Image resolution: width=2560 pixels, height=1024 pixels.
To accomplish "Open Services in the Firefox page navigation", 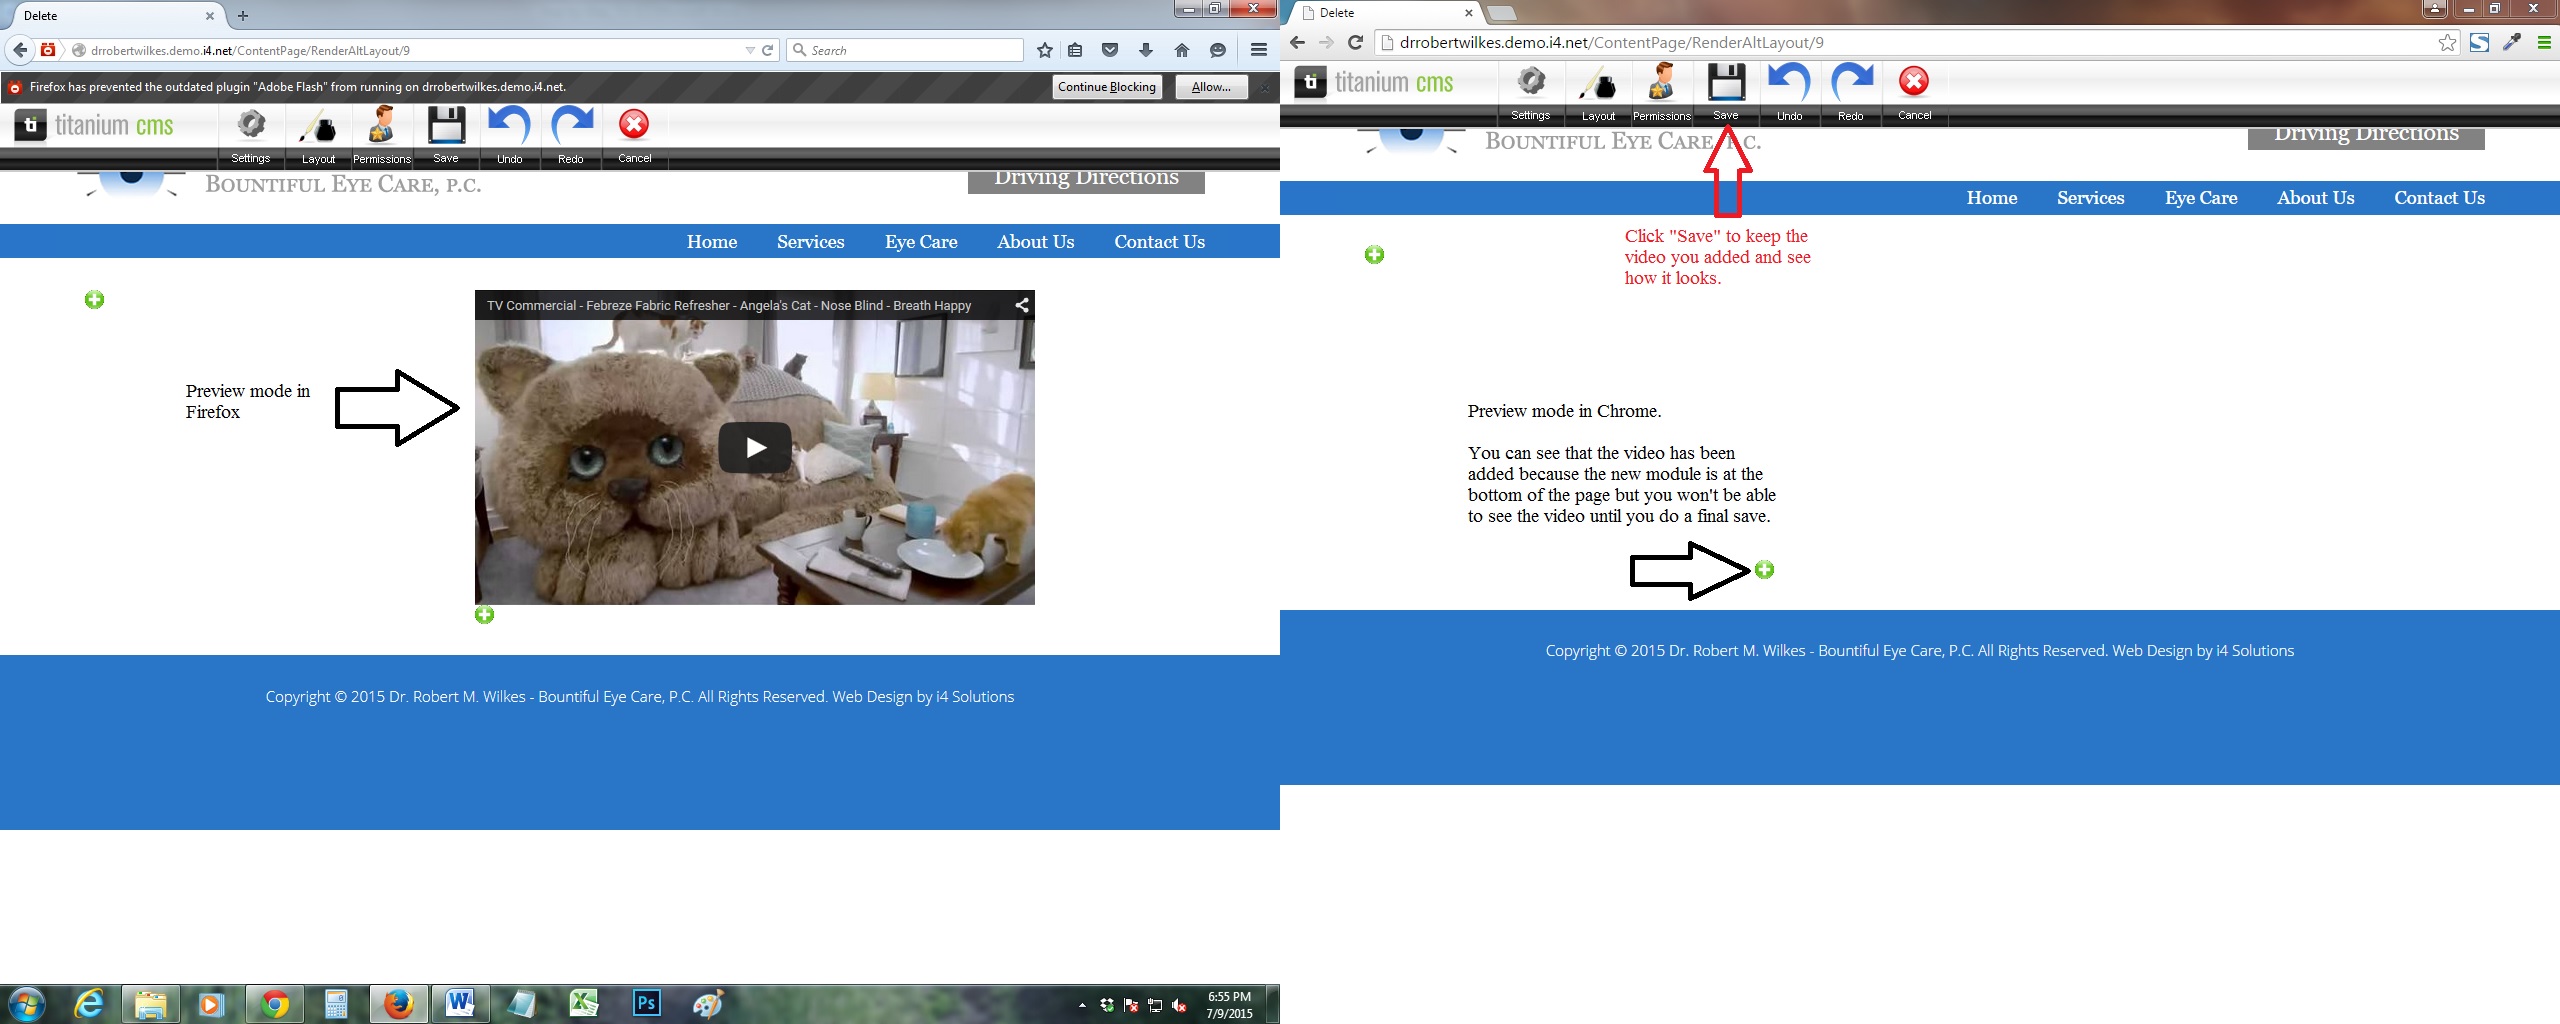I will [810, 242].
